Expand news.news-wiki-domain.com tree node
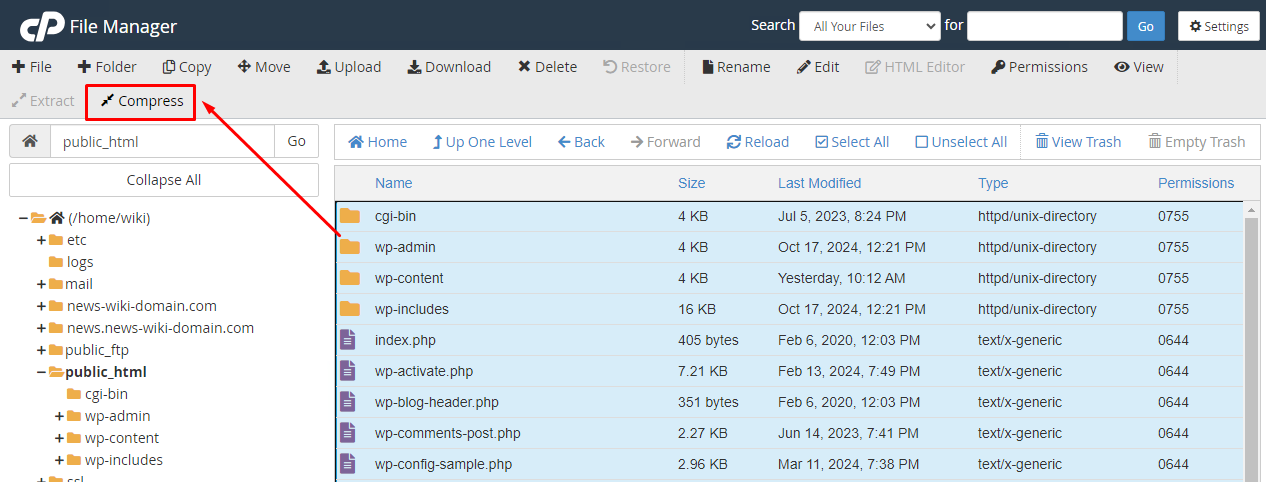Image resolution: width=1266 pixels, height=482 pixels. pos(42,328)
